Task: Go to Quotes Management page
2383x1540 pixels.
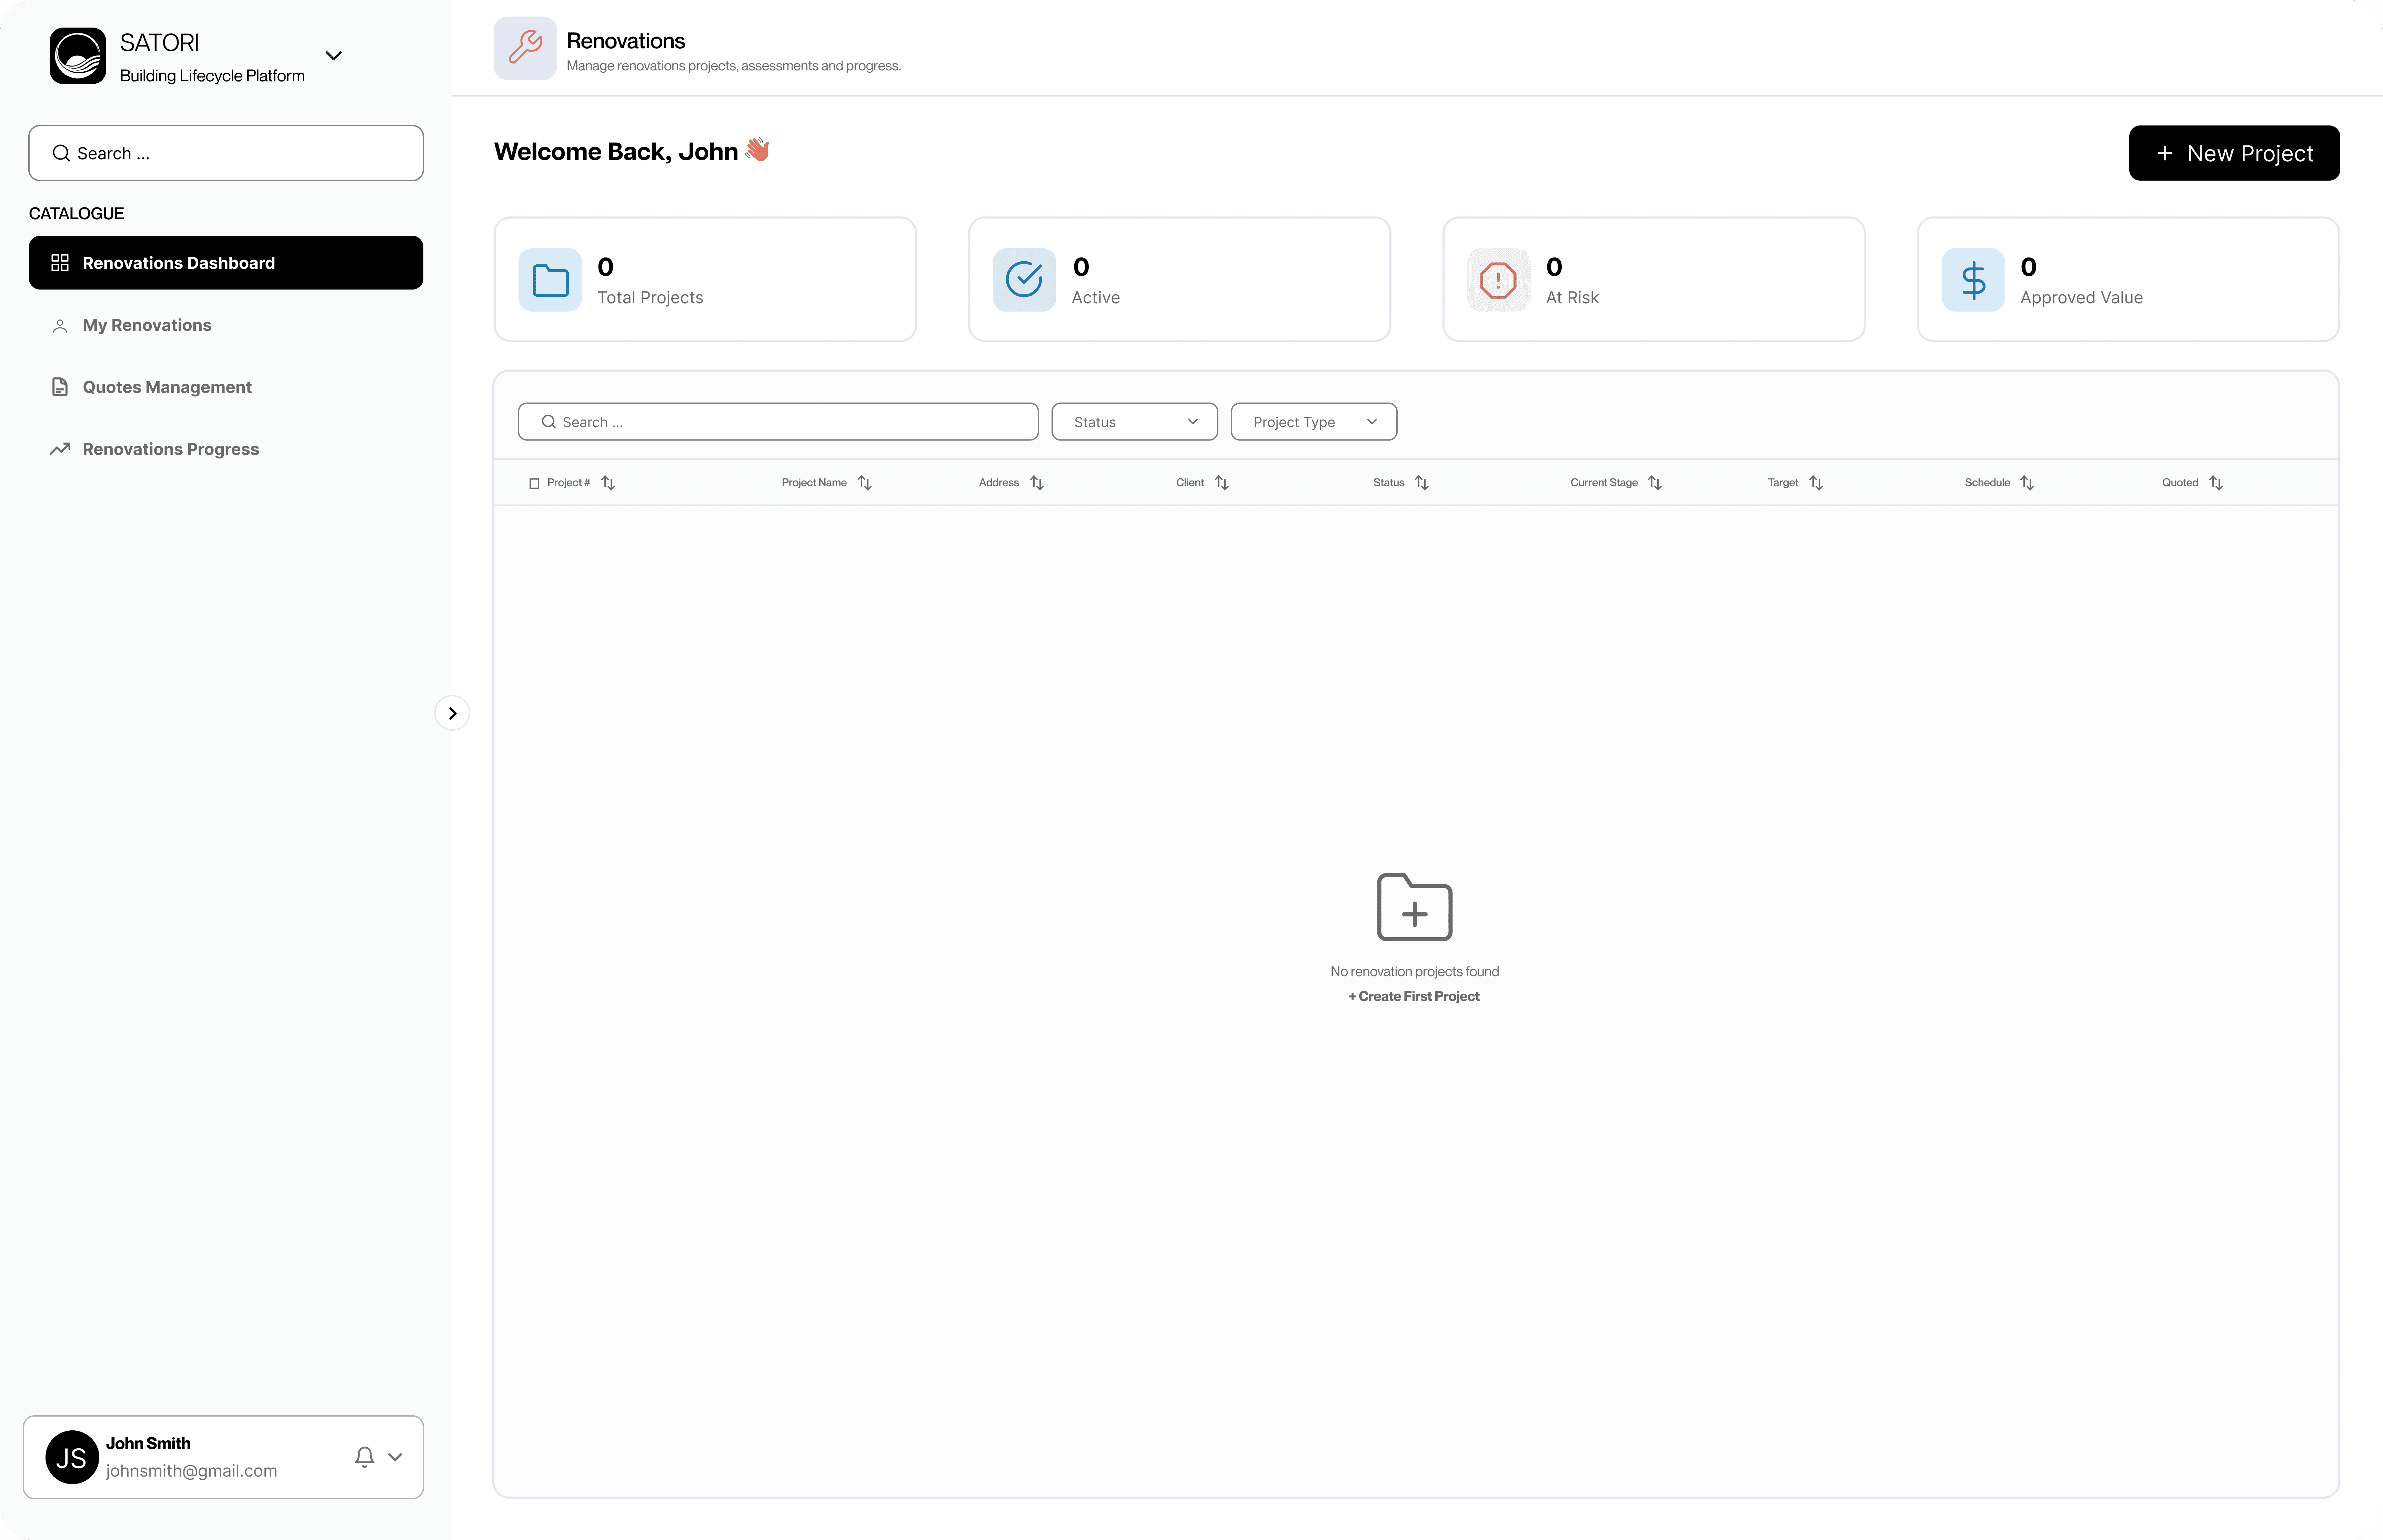Action: (167, 387)
